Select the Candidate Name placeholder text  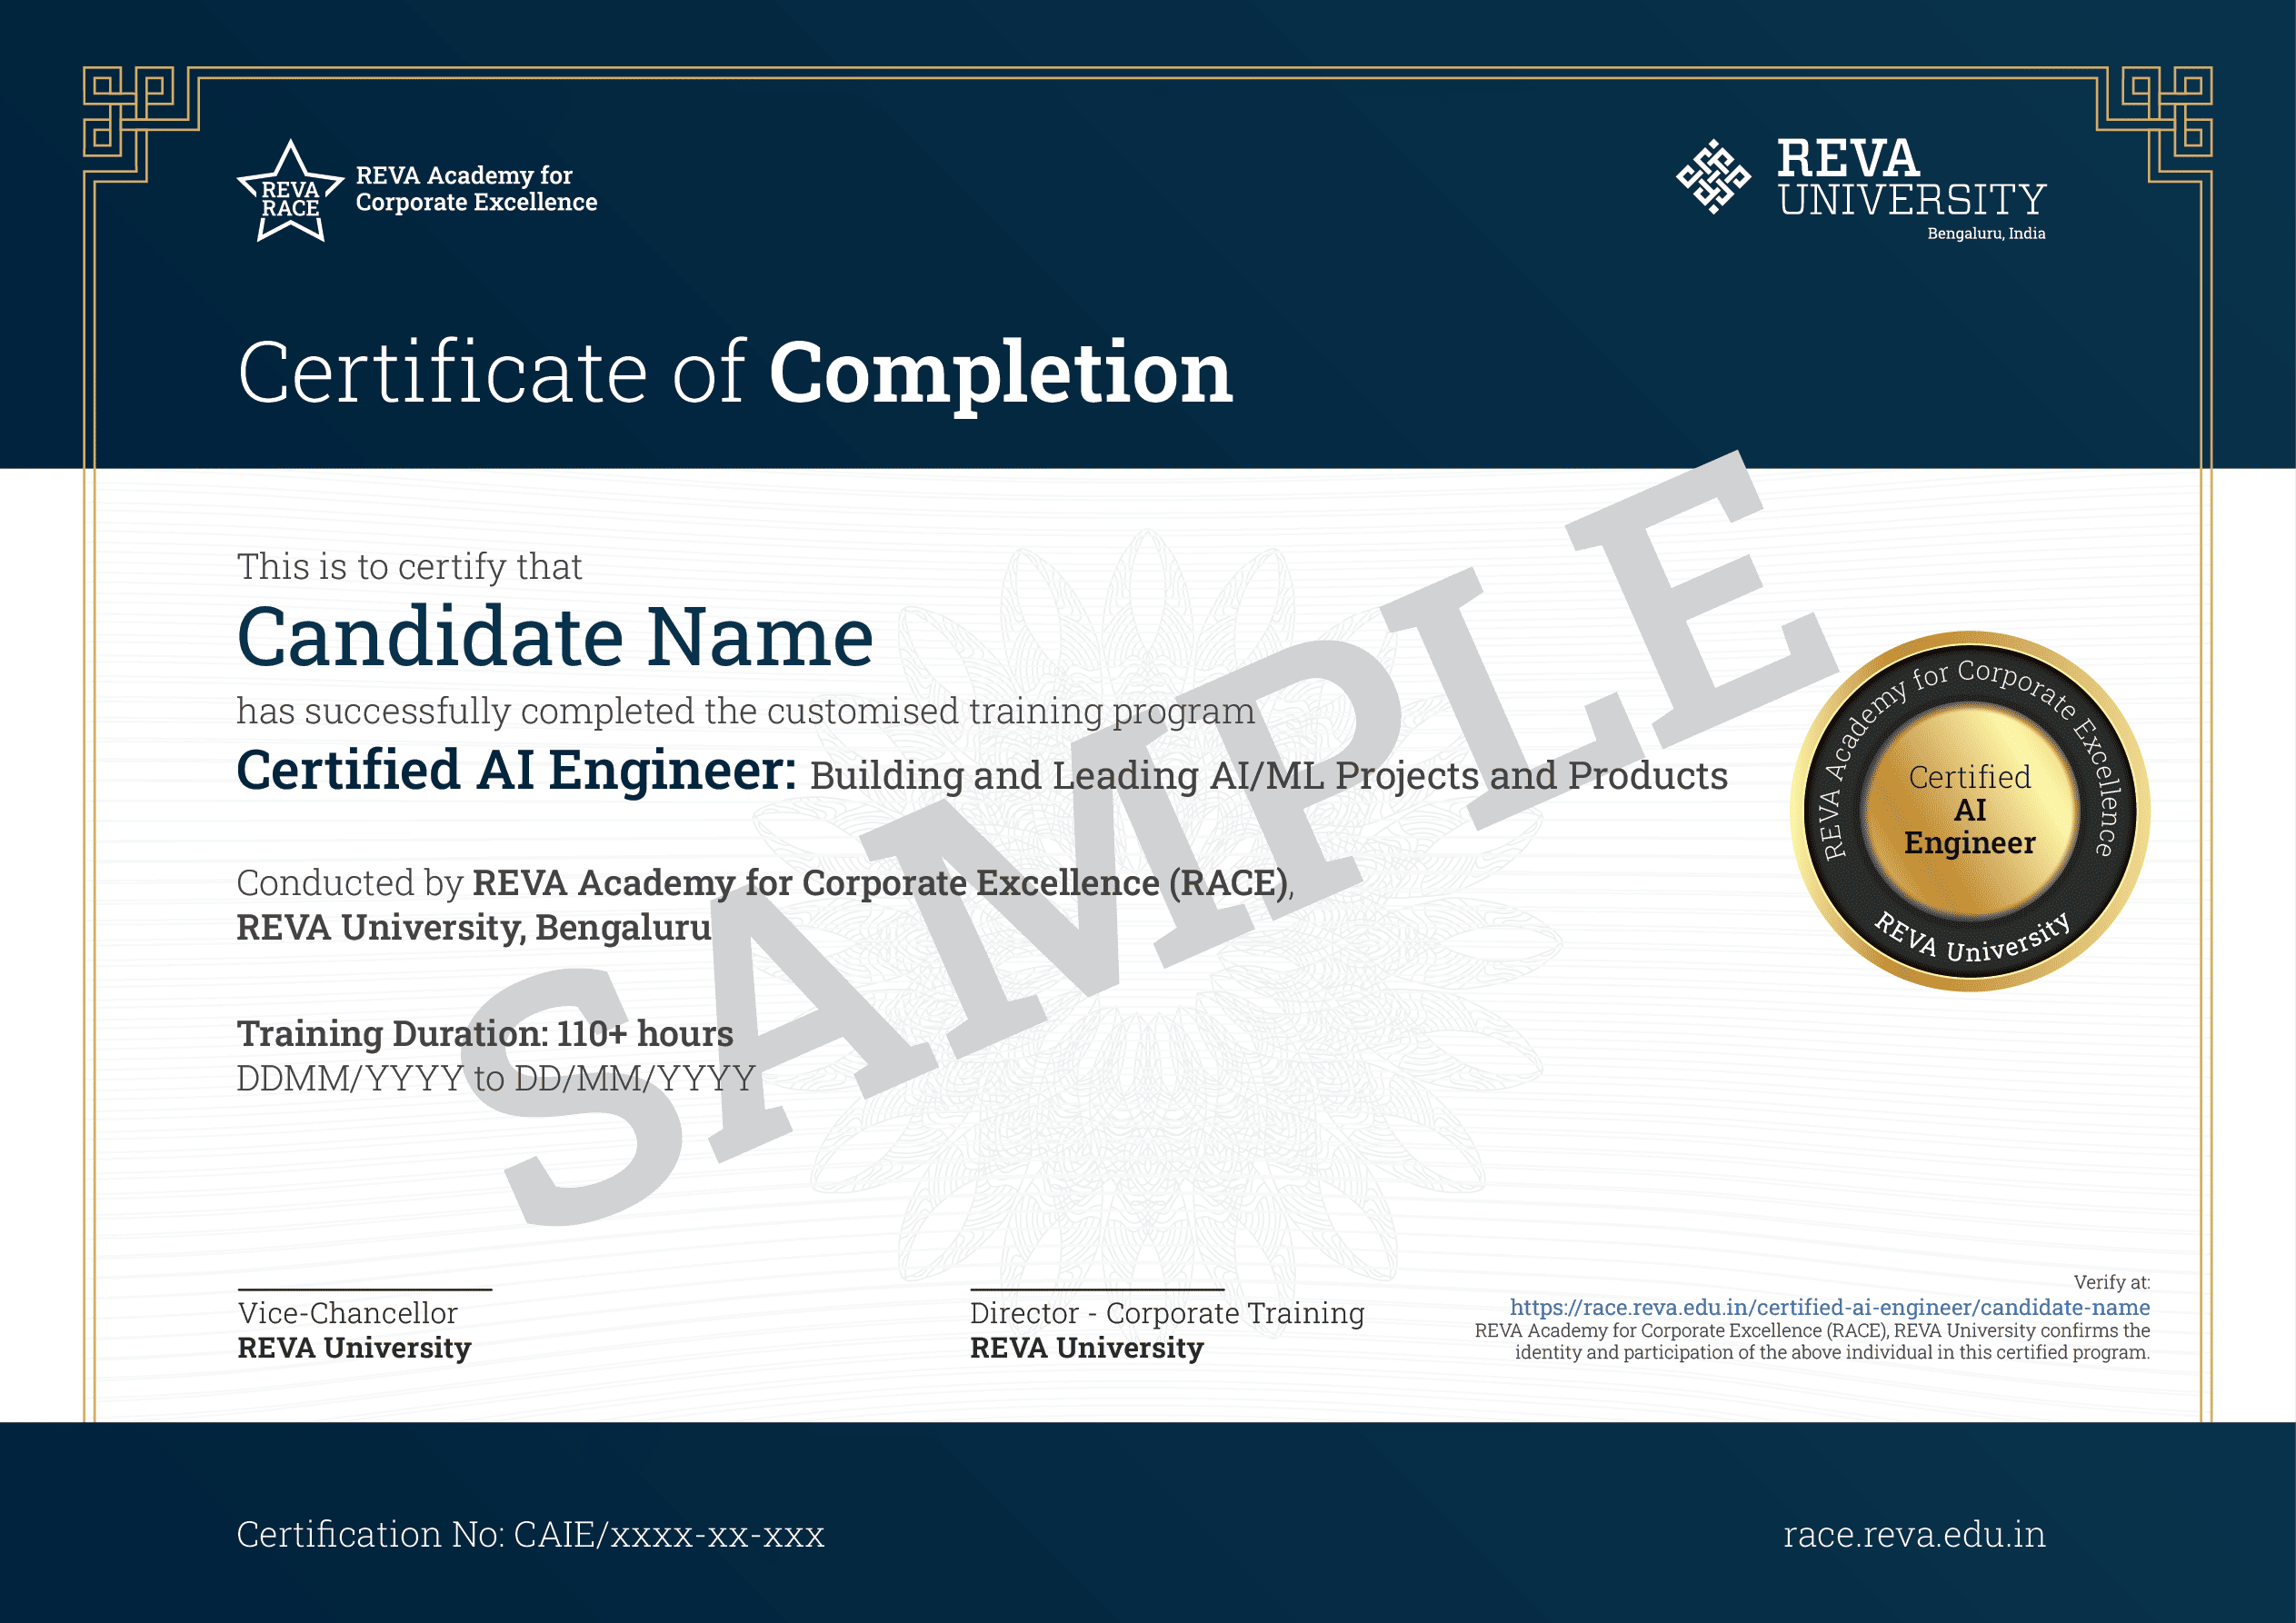pyautogui.click(x=555, y=637)
